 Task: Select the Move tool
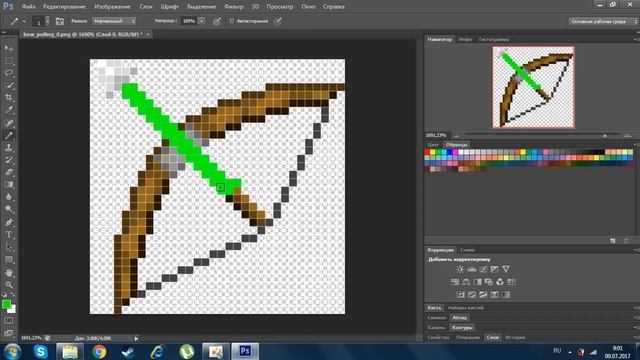[9, 48]
